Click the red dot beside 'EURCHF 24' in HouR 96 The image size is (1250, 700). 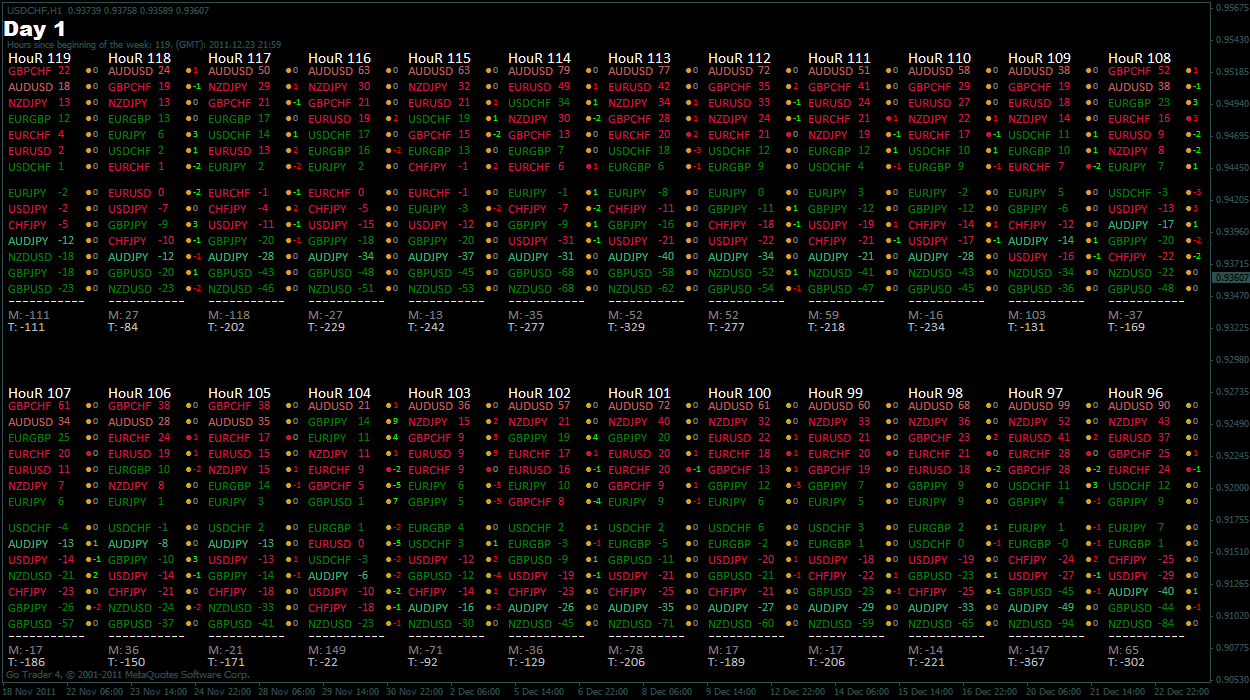[1188, 470]
